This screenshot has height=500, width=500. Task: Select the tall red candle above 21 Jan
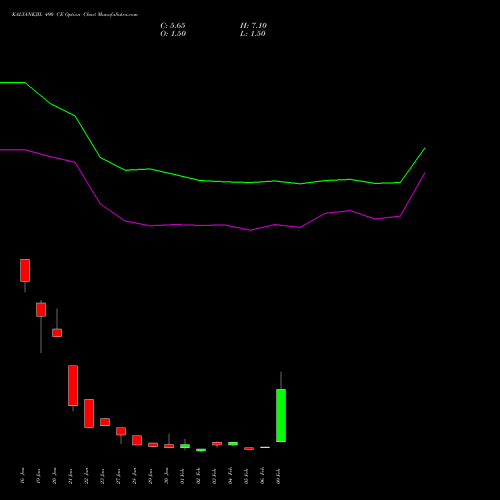tap(73, 385)
